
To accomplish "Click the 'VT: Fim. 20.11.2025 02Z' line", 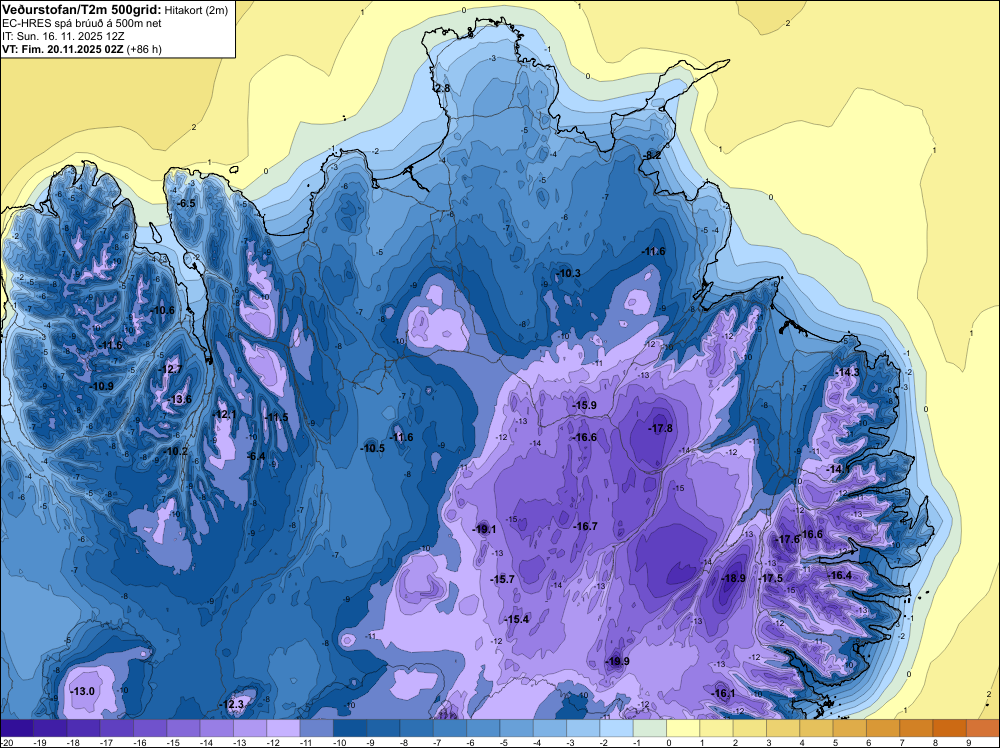I will [63, 48].
